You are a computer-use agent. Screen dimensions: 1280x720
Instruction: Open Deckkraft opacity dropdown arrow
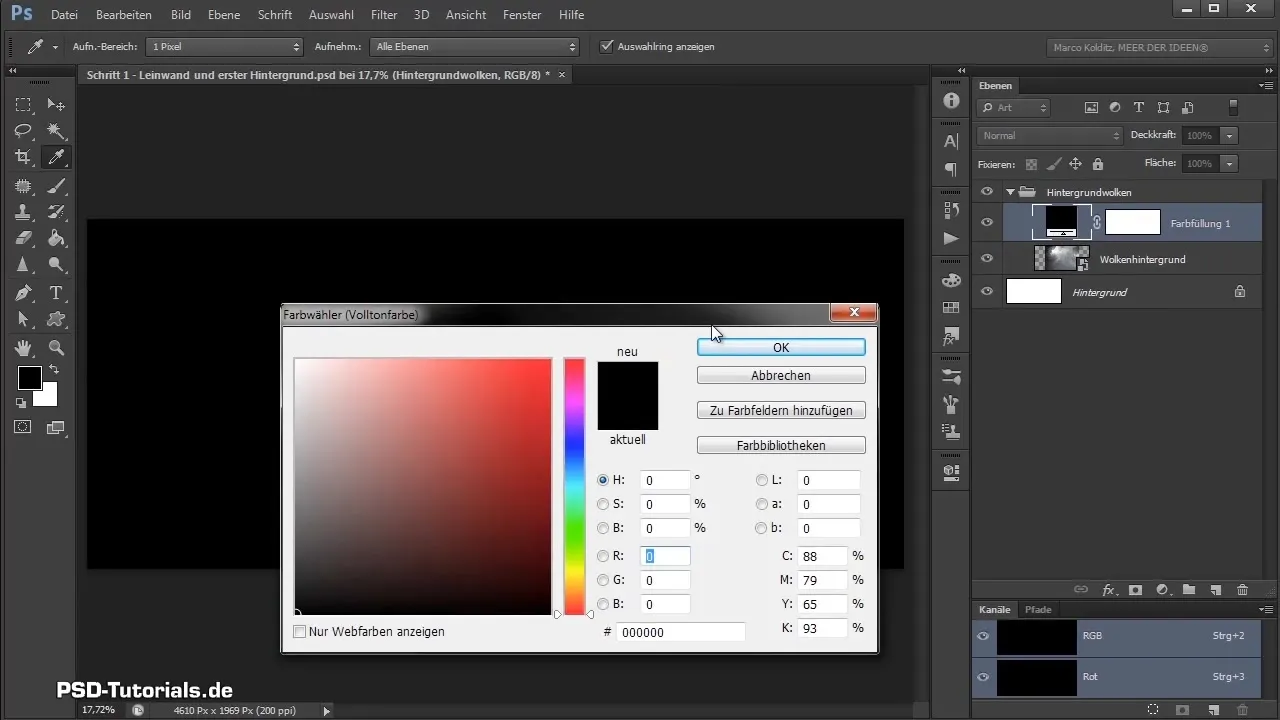click(x=1230, y=135)
